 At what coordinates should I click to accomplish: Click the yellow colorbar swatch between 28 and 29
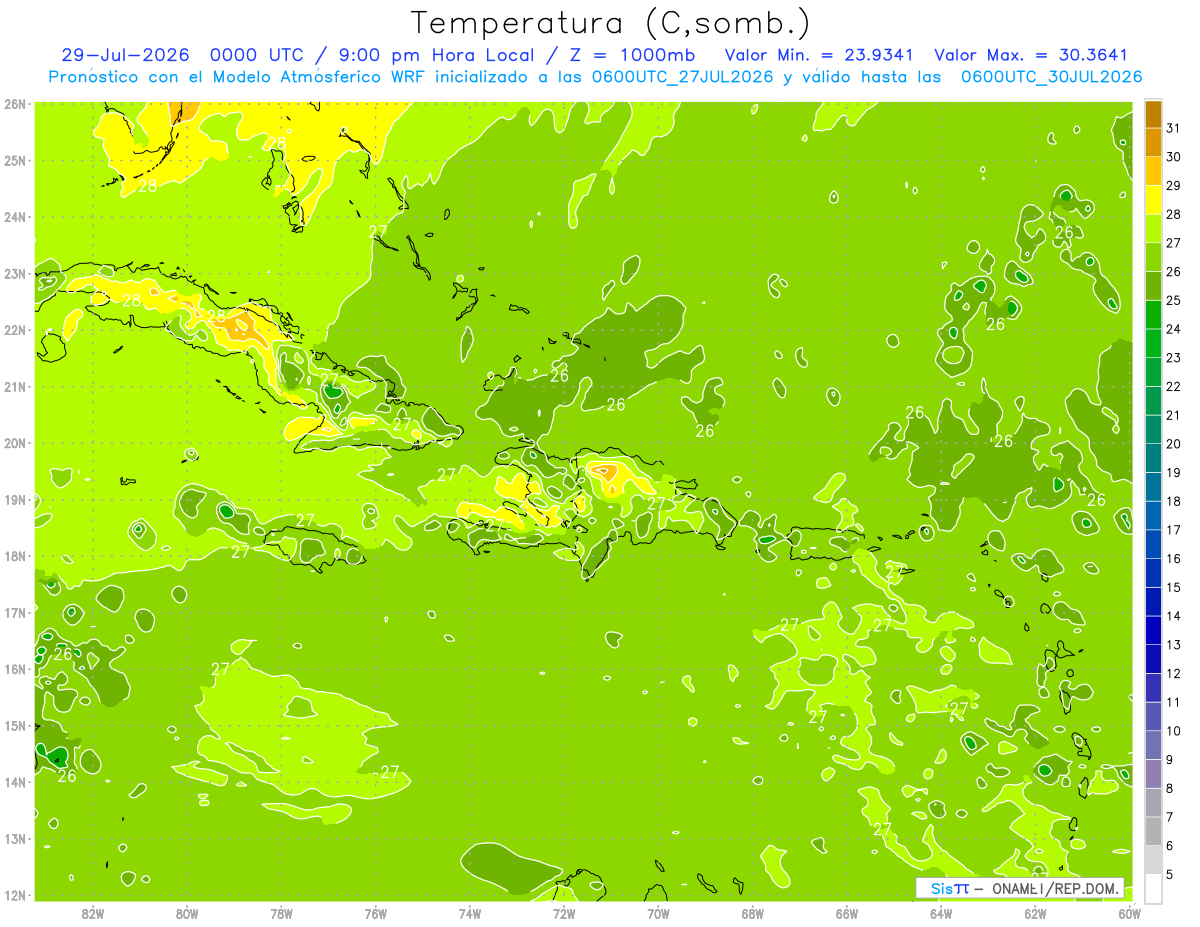pos(1153,199)
